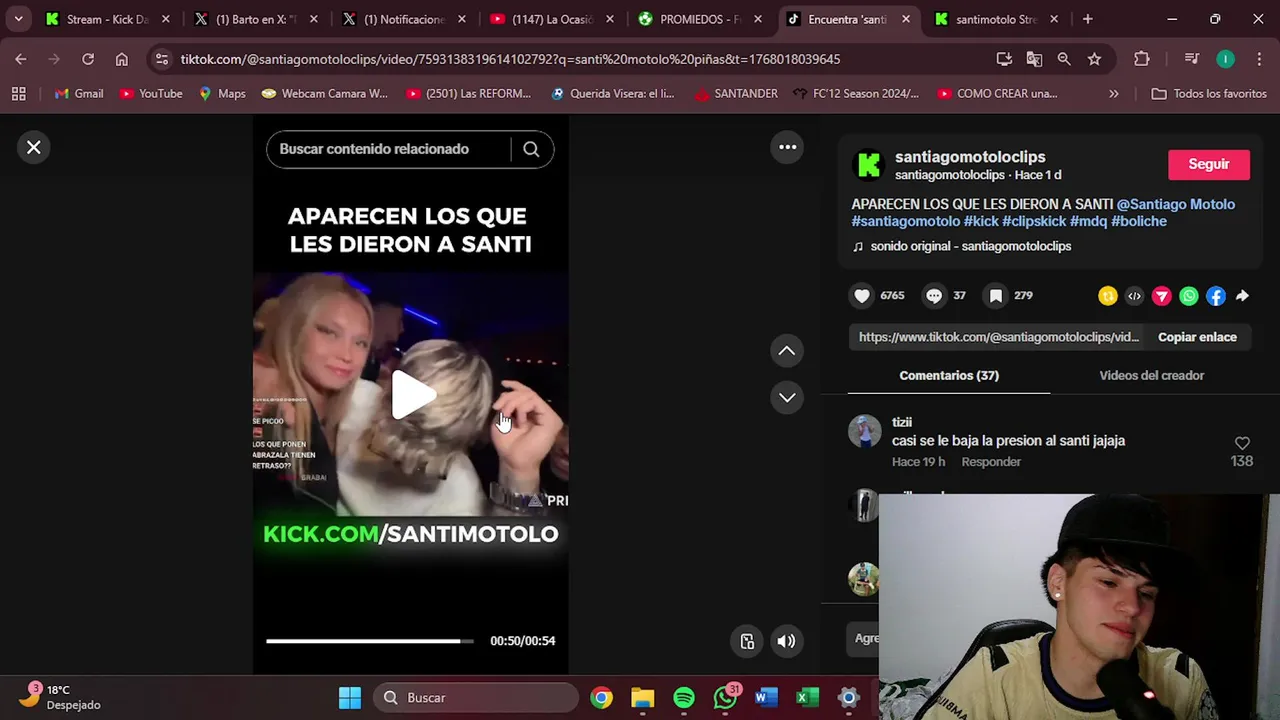The width and height of the screenshot is (1280, 720).
Task: Click the Copiar enlace button
Action: 1197,337
